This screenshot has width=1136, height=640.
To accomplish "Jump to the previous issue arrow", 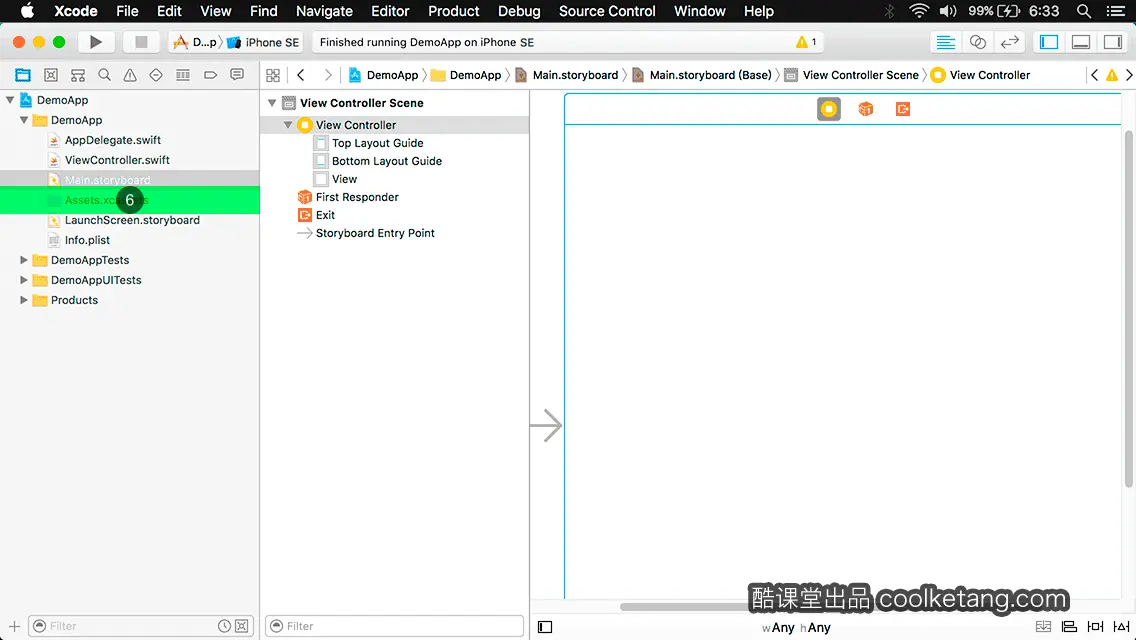I will pyautogui.click(x=1095, y=75).
